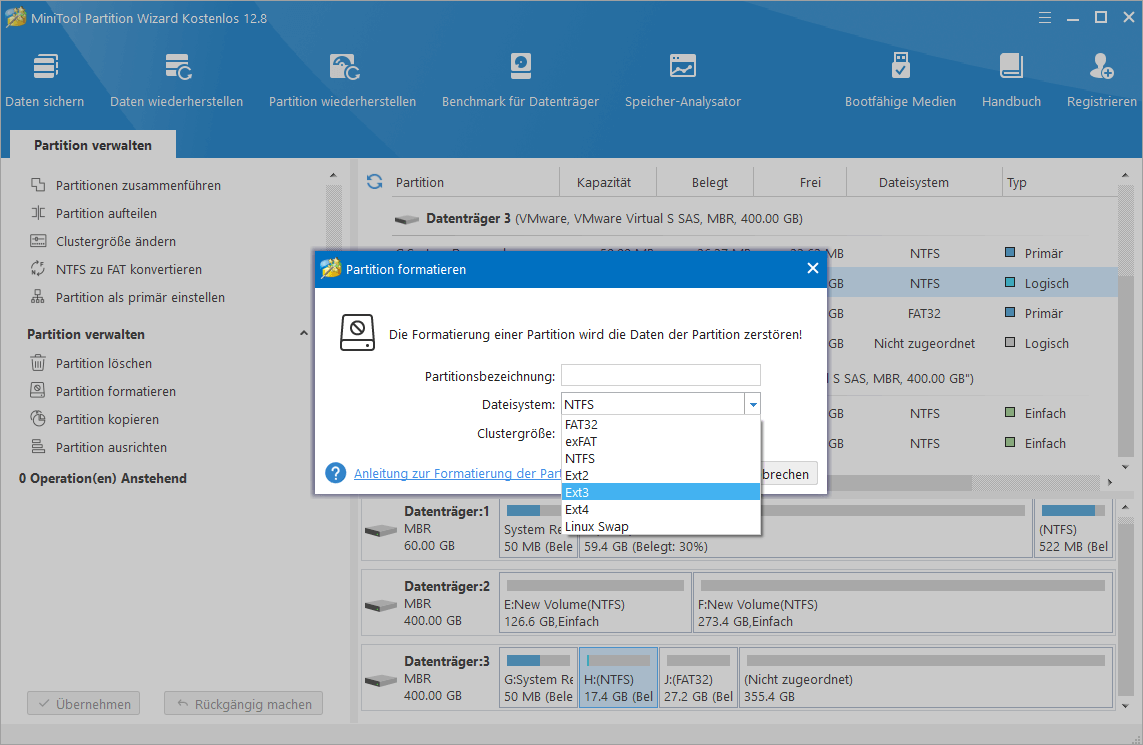Click the Partitionsbezeichnung text field
The image size is (1143, 745).
(660, 376)
